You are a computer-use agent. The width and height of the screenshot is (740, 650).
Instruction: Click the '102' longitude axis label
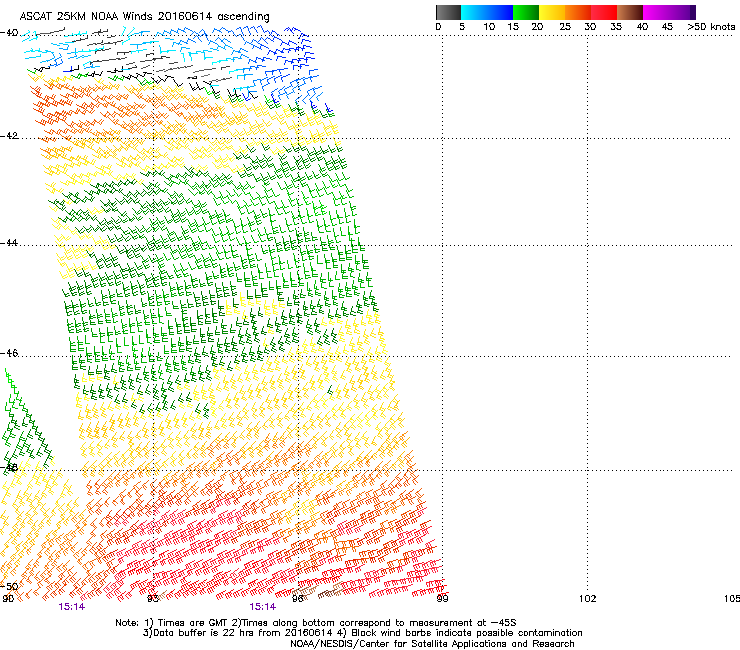[x=588, y=599]
